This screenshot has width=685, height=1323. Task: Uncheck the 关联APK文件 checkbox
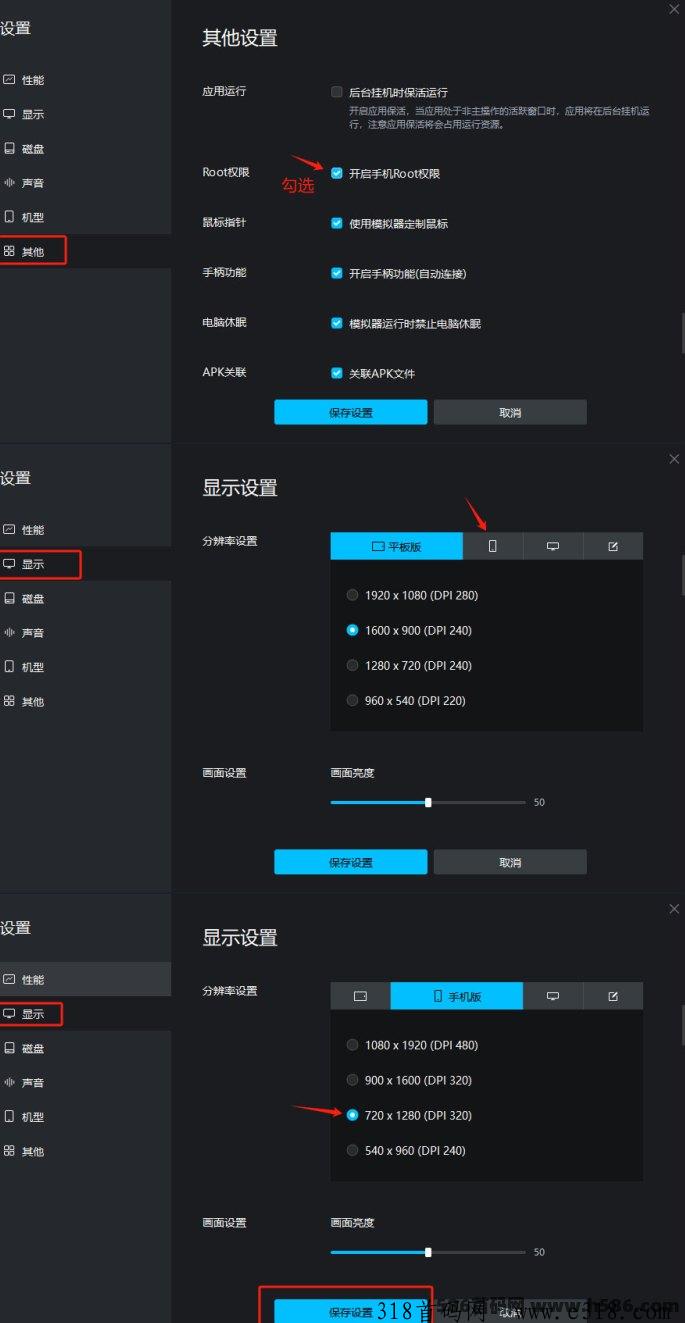coord(337,373)
